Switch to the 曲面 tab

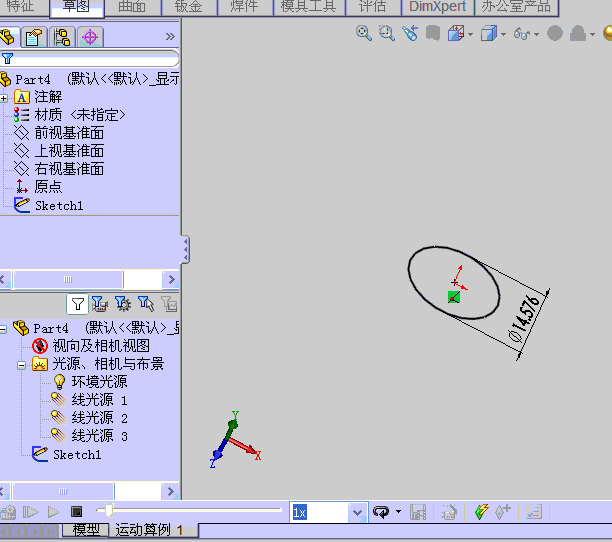pos(132,7)
